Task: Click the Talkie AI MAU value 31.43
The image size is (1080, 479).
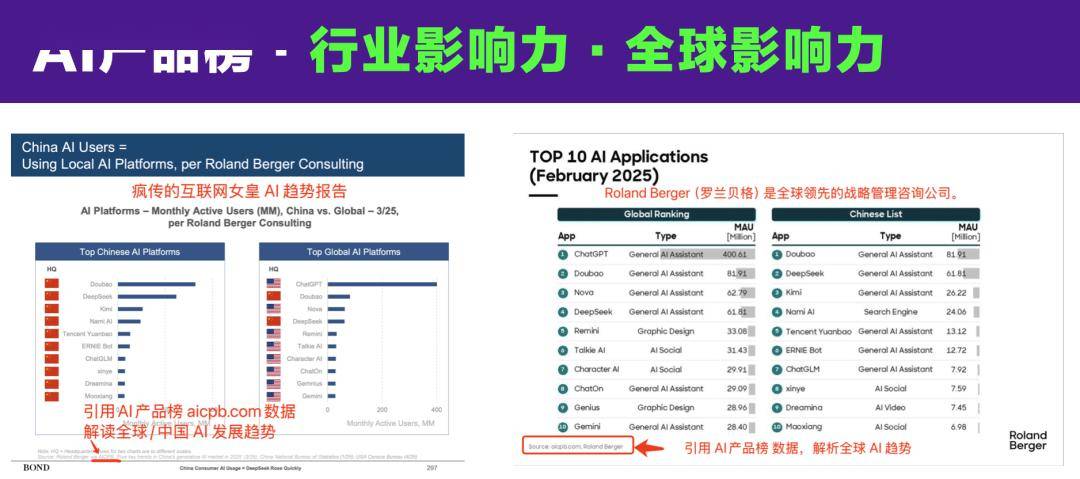Action: click(736, 350)
